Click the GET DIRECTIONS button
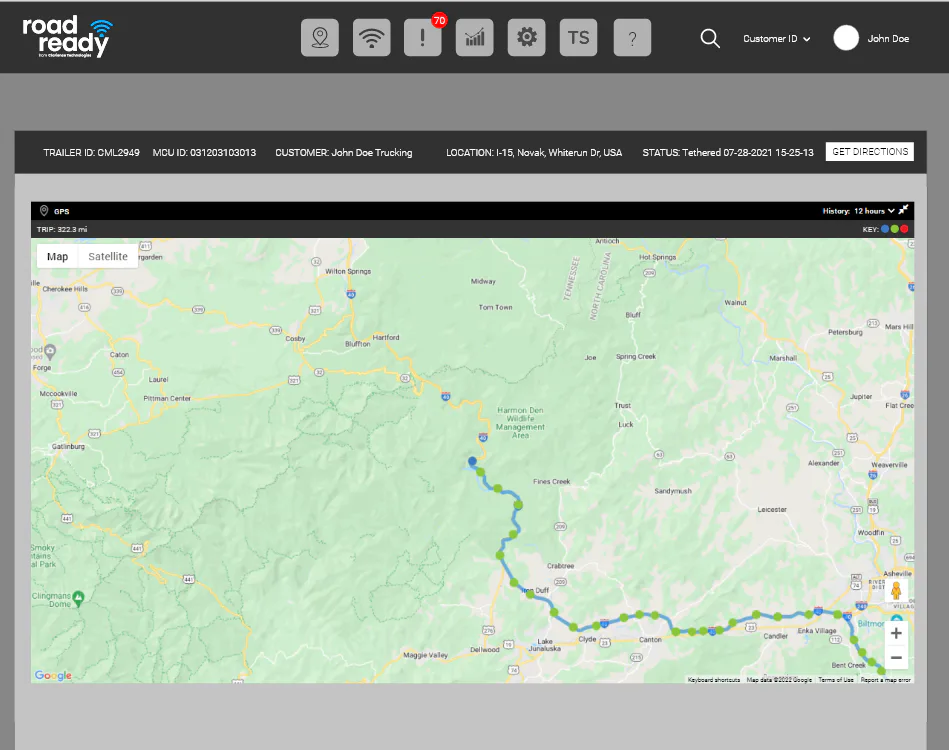This screenshot has width=949, height=750. [x=870, y=152]
